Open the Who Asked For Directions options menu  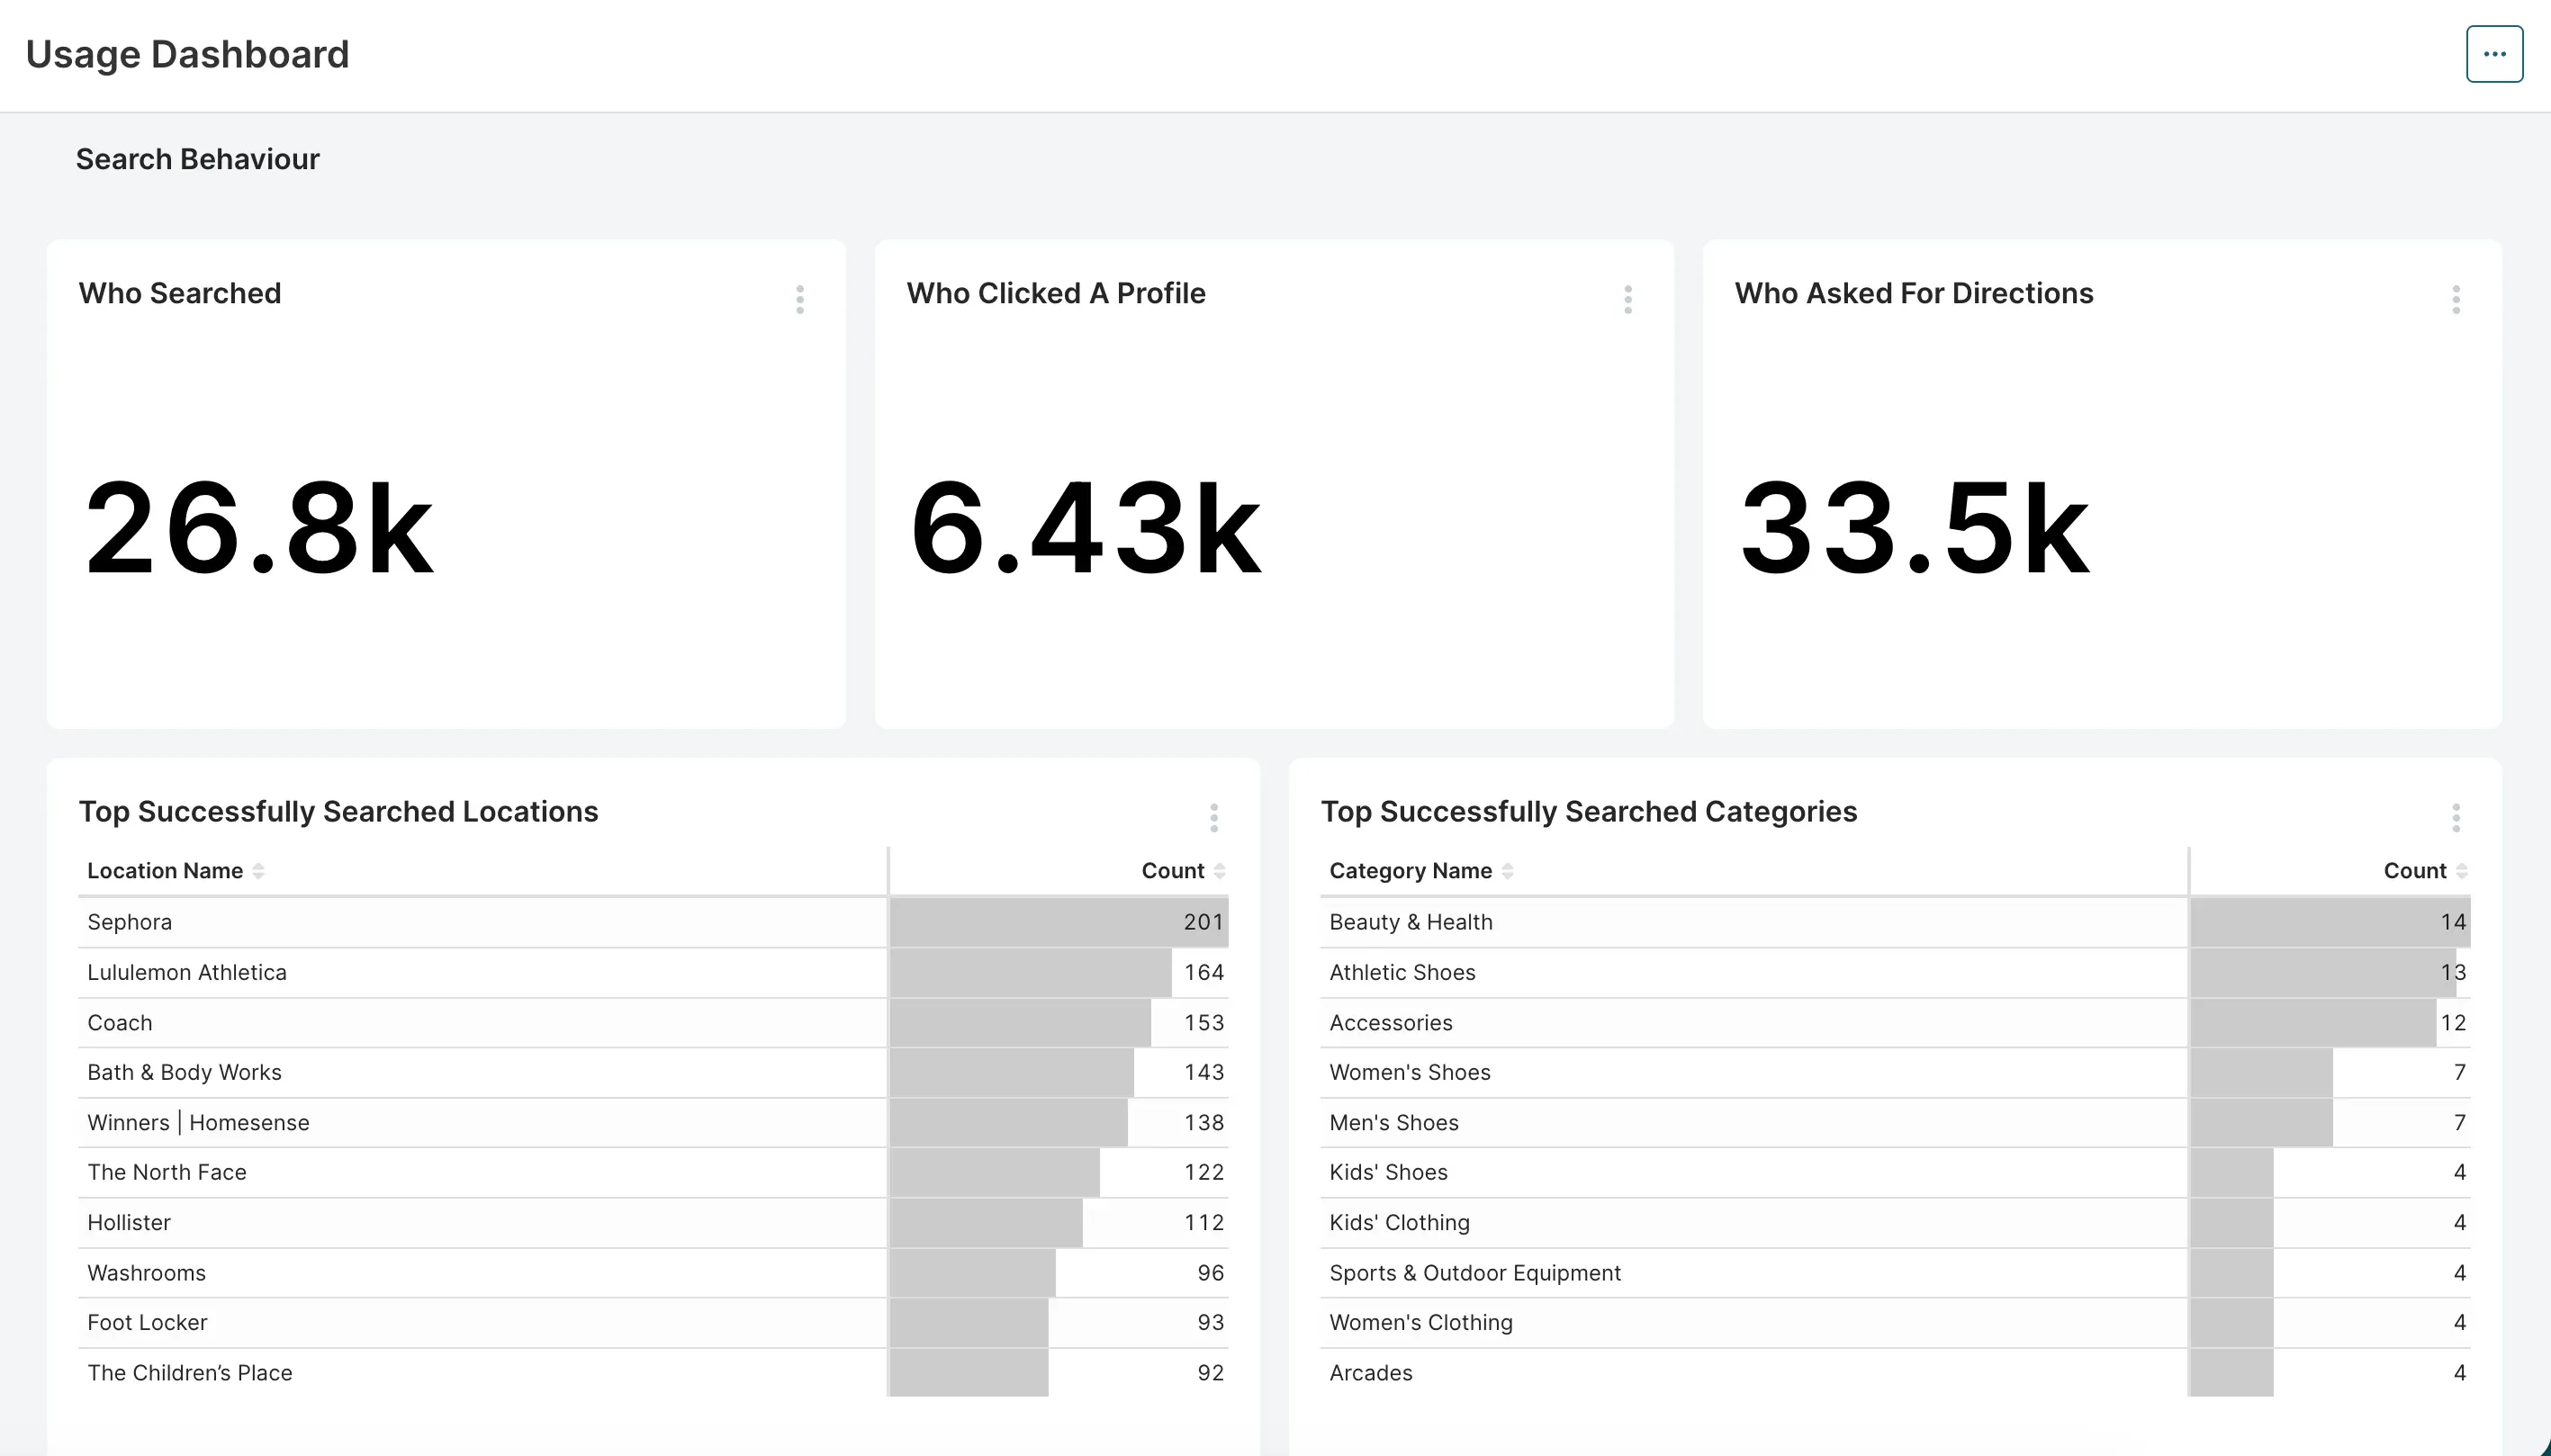(2455, 298)
